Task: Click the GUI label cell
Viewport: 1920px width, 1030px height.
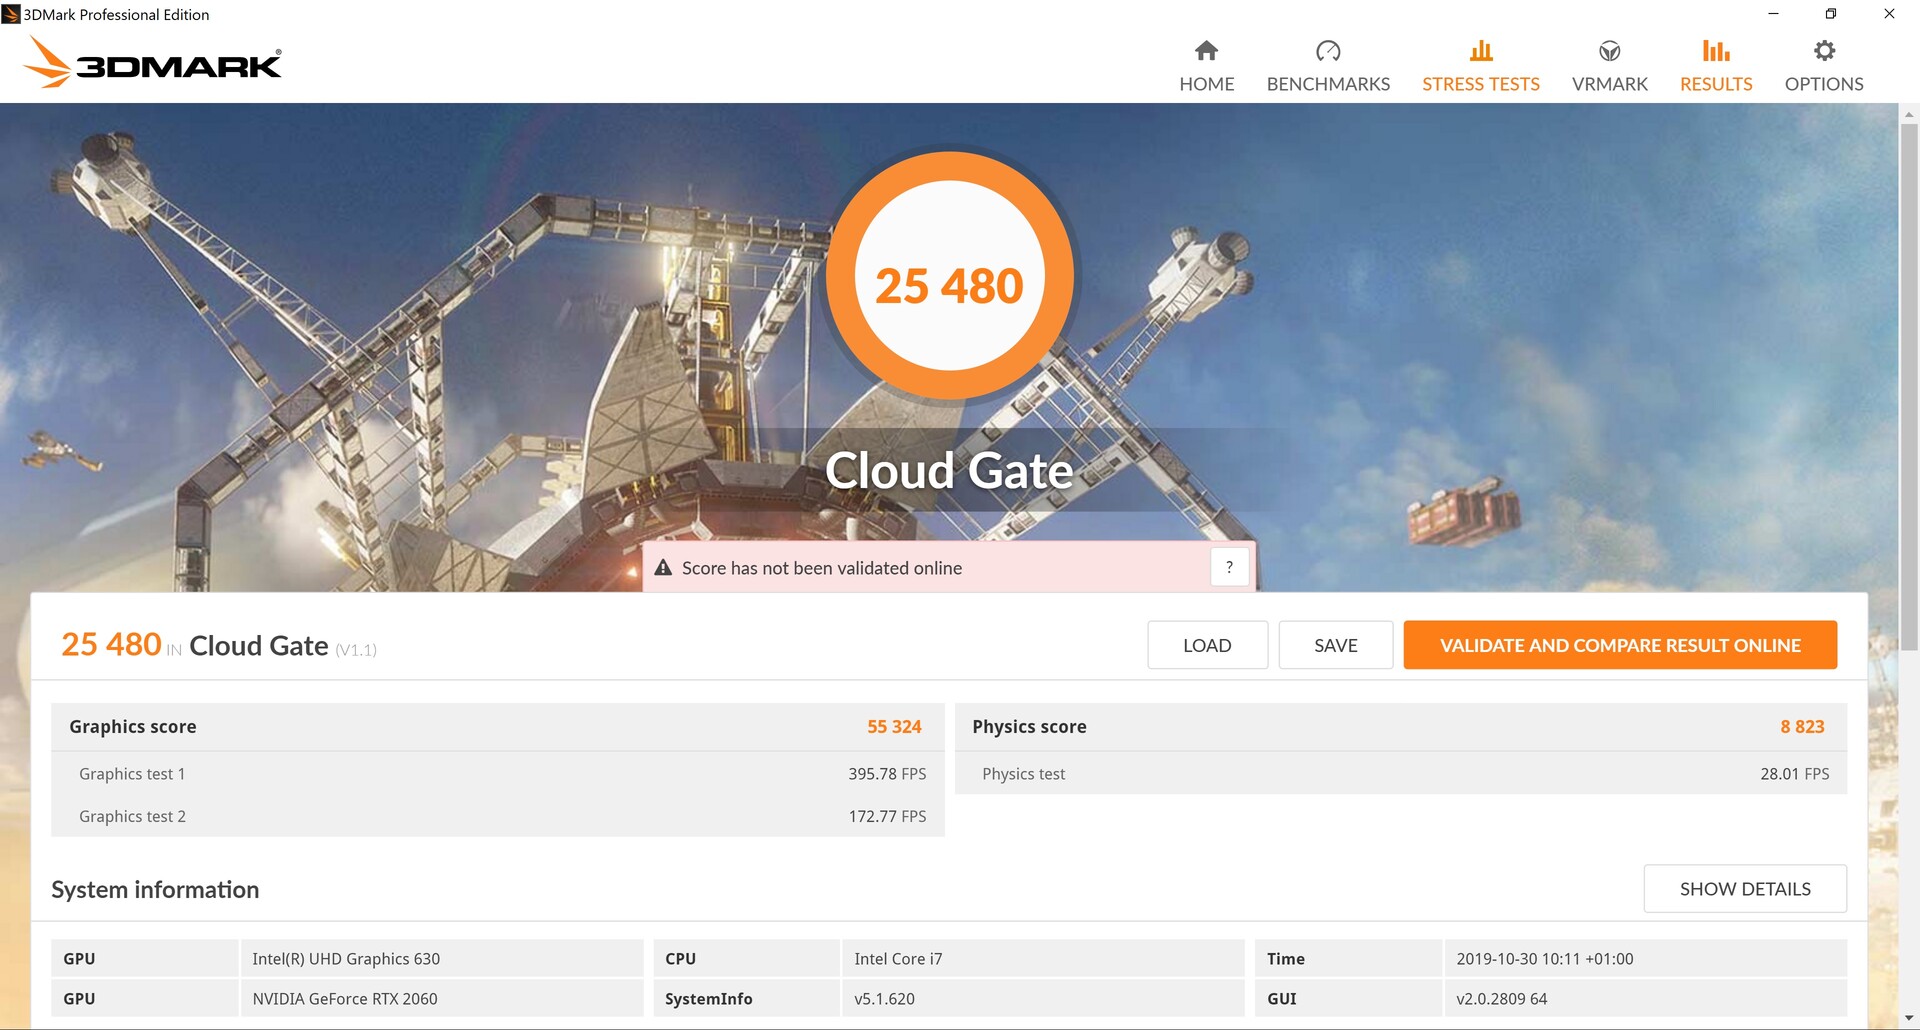Action: click(x=1348, y=998)
